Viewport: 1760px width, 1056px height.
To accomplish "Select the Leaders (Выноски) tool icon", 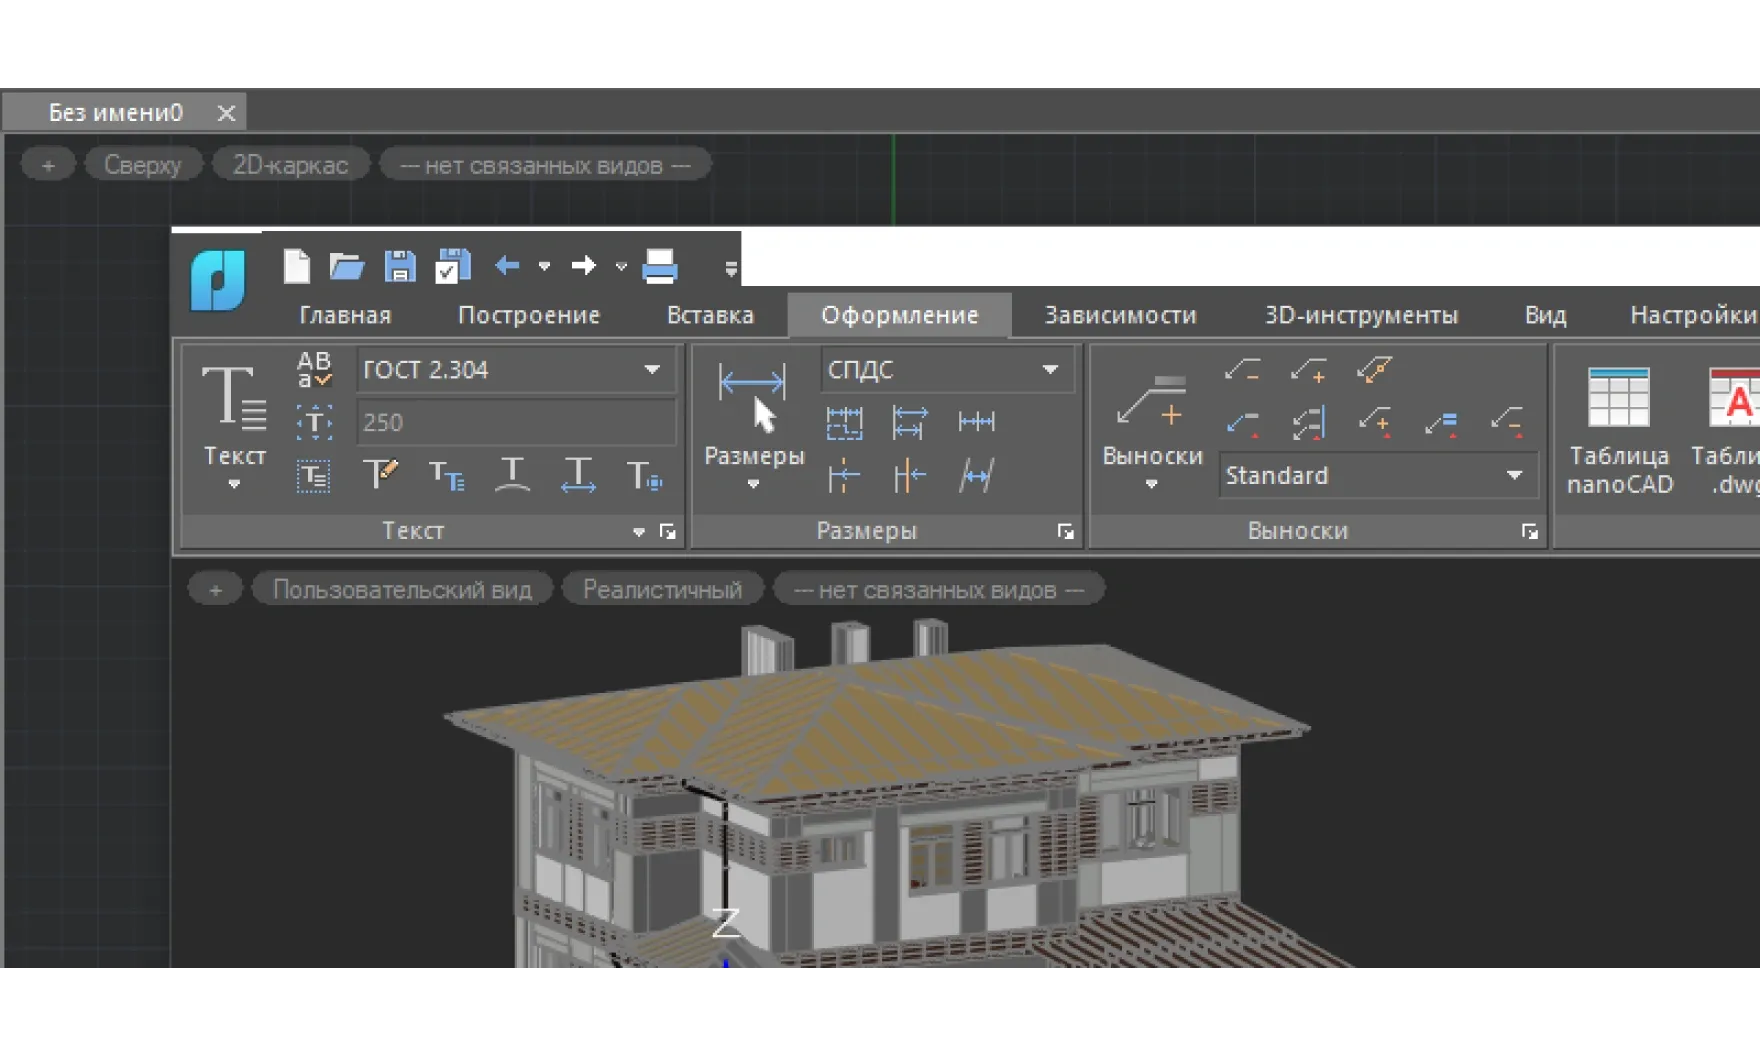I will click(1151, 399).
